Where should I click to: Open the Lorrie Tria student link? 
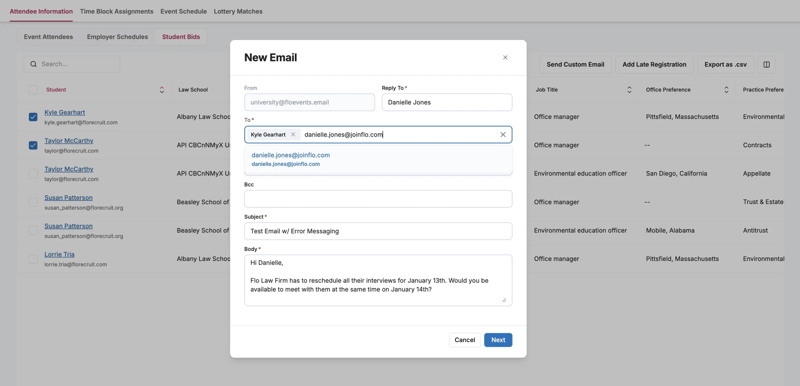60,254
